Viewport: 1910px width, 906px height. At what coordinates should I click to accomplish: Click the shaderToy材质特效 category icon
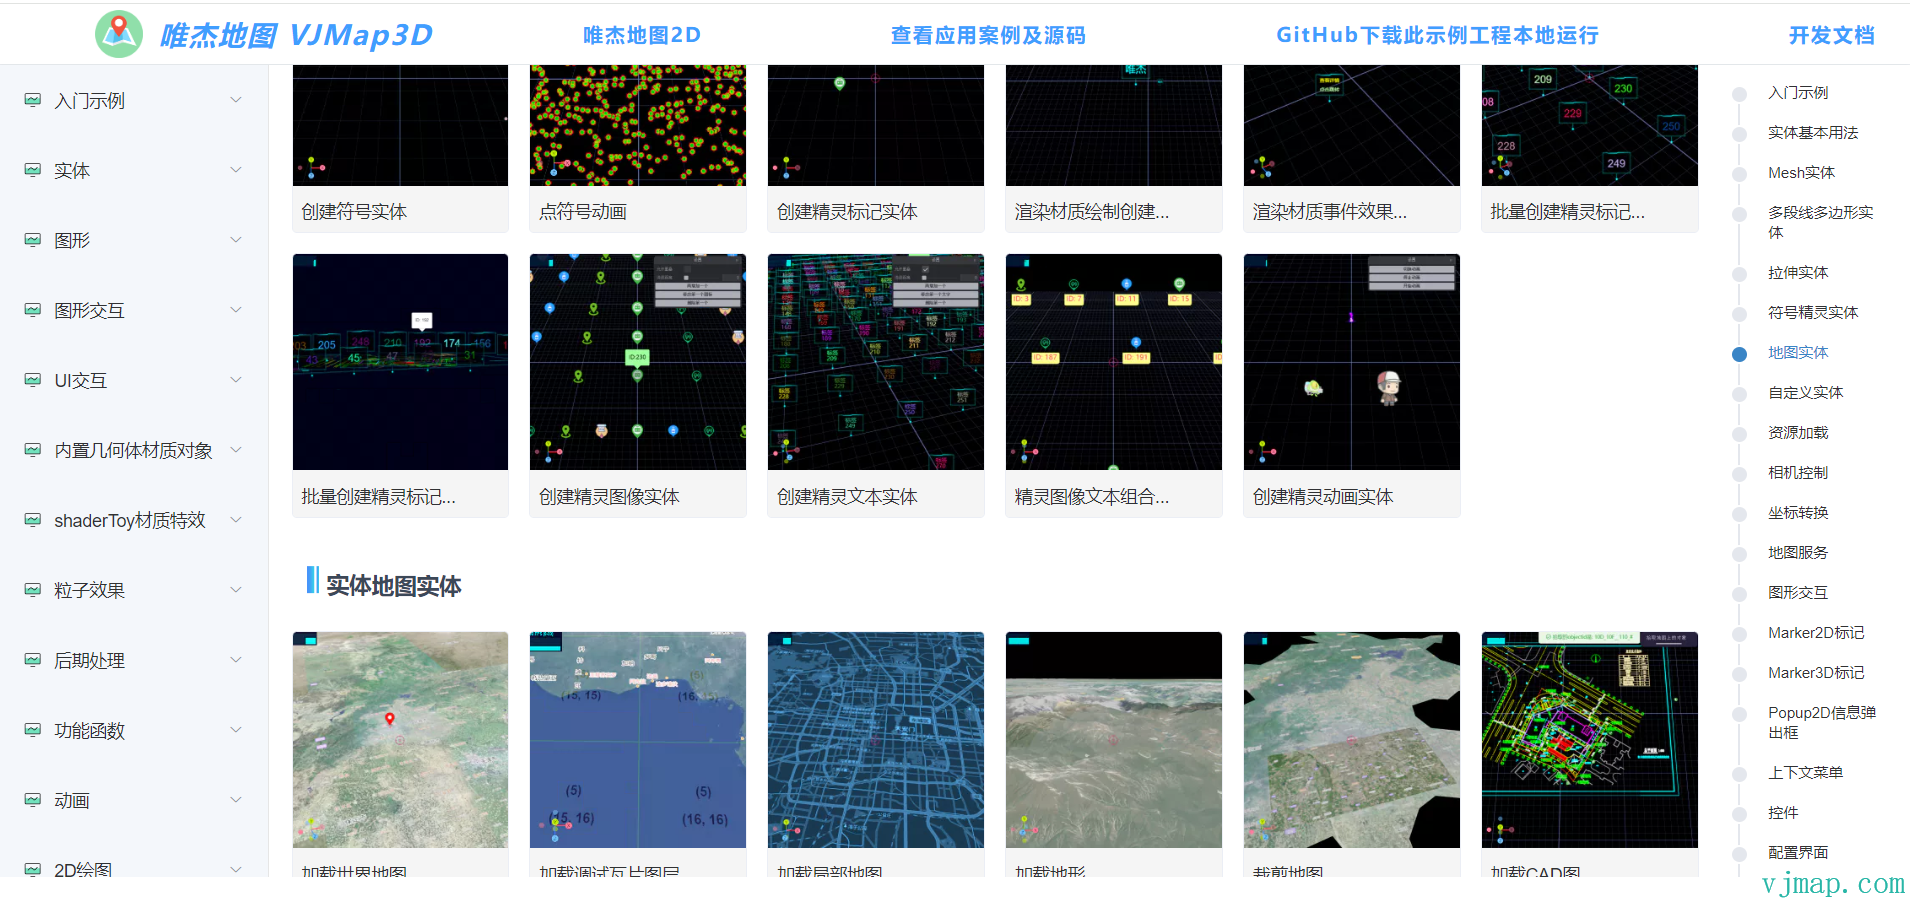32,520
